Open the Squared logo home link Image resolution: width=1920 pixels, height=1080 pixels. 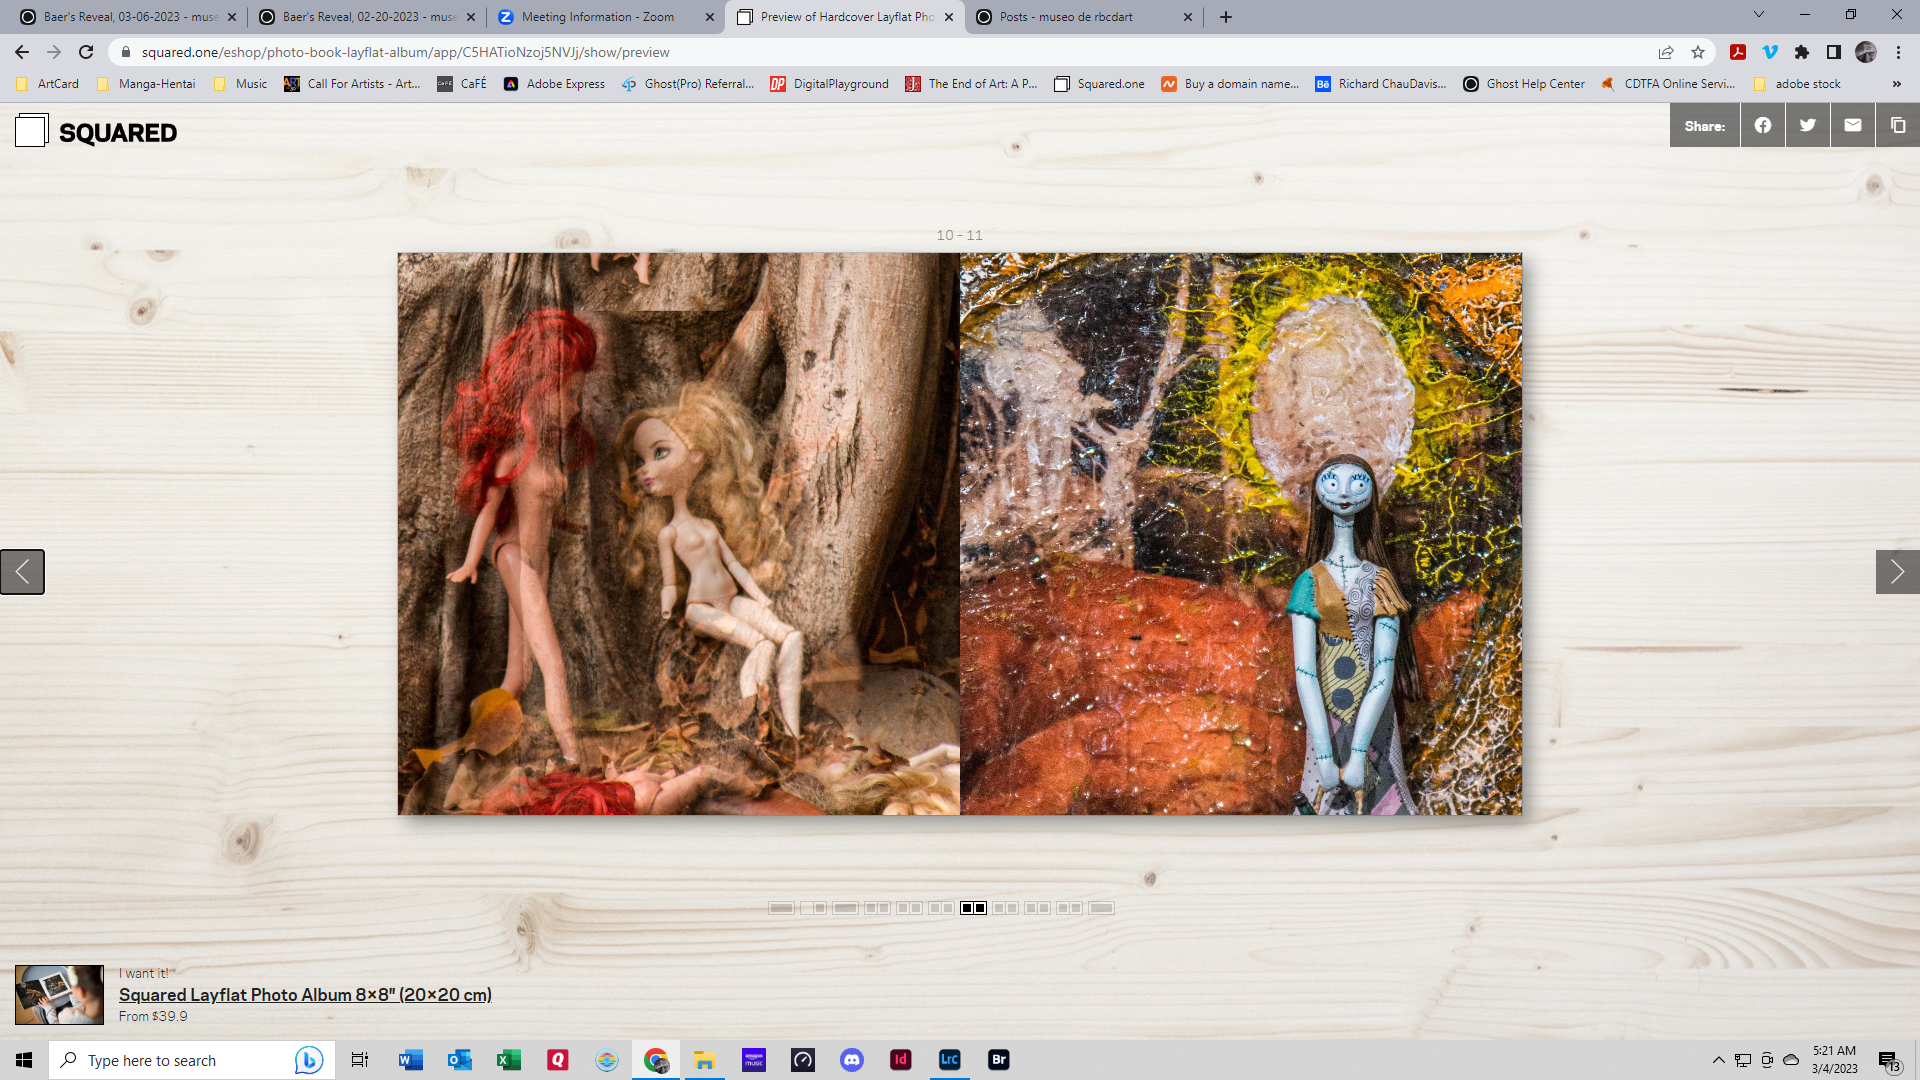click(96, 131)
